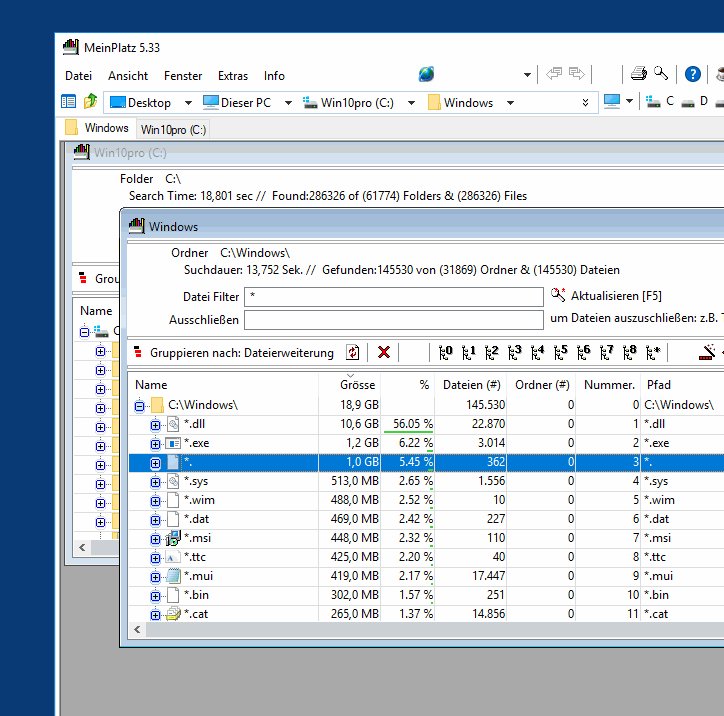Viewport: 724px width, 716px height.
Task: Sort by Nummer. column header
Action: coord(609,385)
